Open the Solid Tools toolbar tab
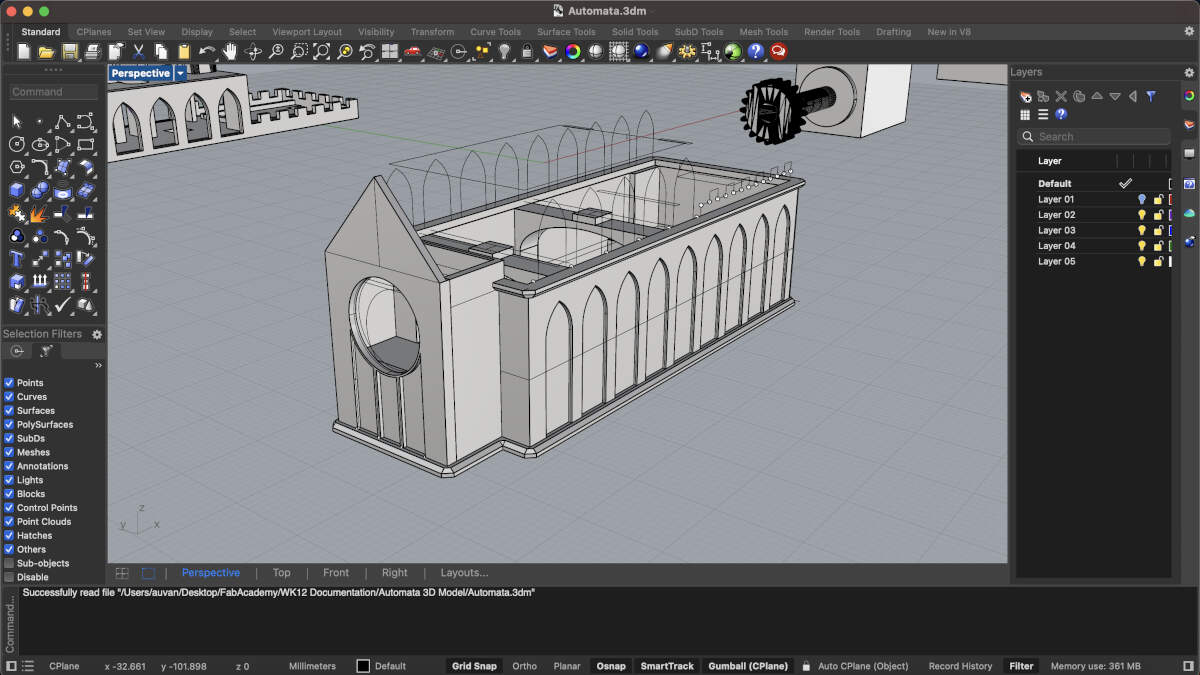The height and width of the screenshot is (675, 1200). pyautogui.click(x=635, y=32)
